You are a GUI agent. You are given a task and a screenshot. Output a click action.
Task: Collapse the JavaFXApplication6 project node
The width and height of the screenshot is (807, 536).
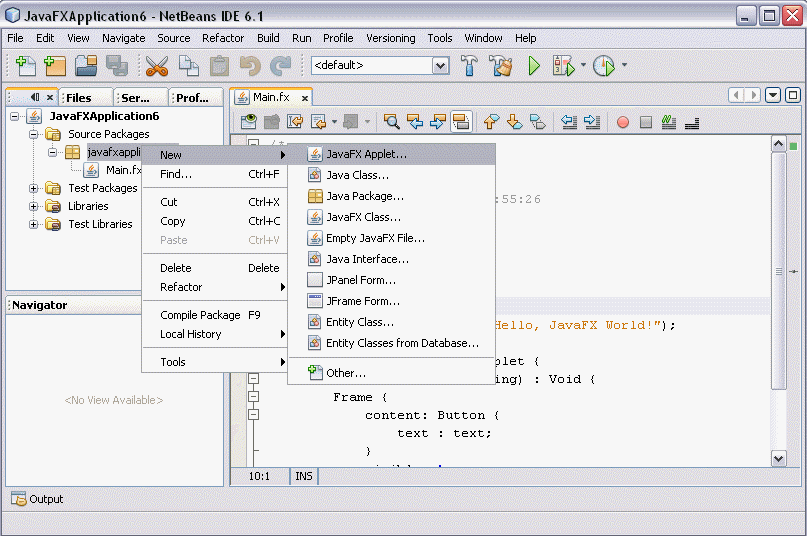(x=15, y=116)
